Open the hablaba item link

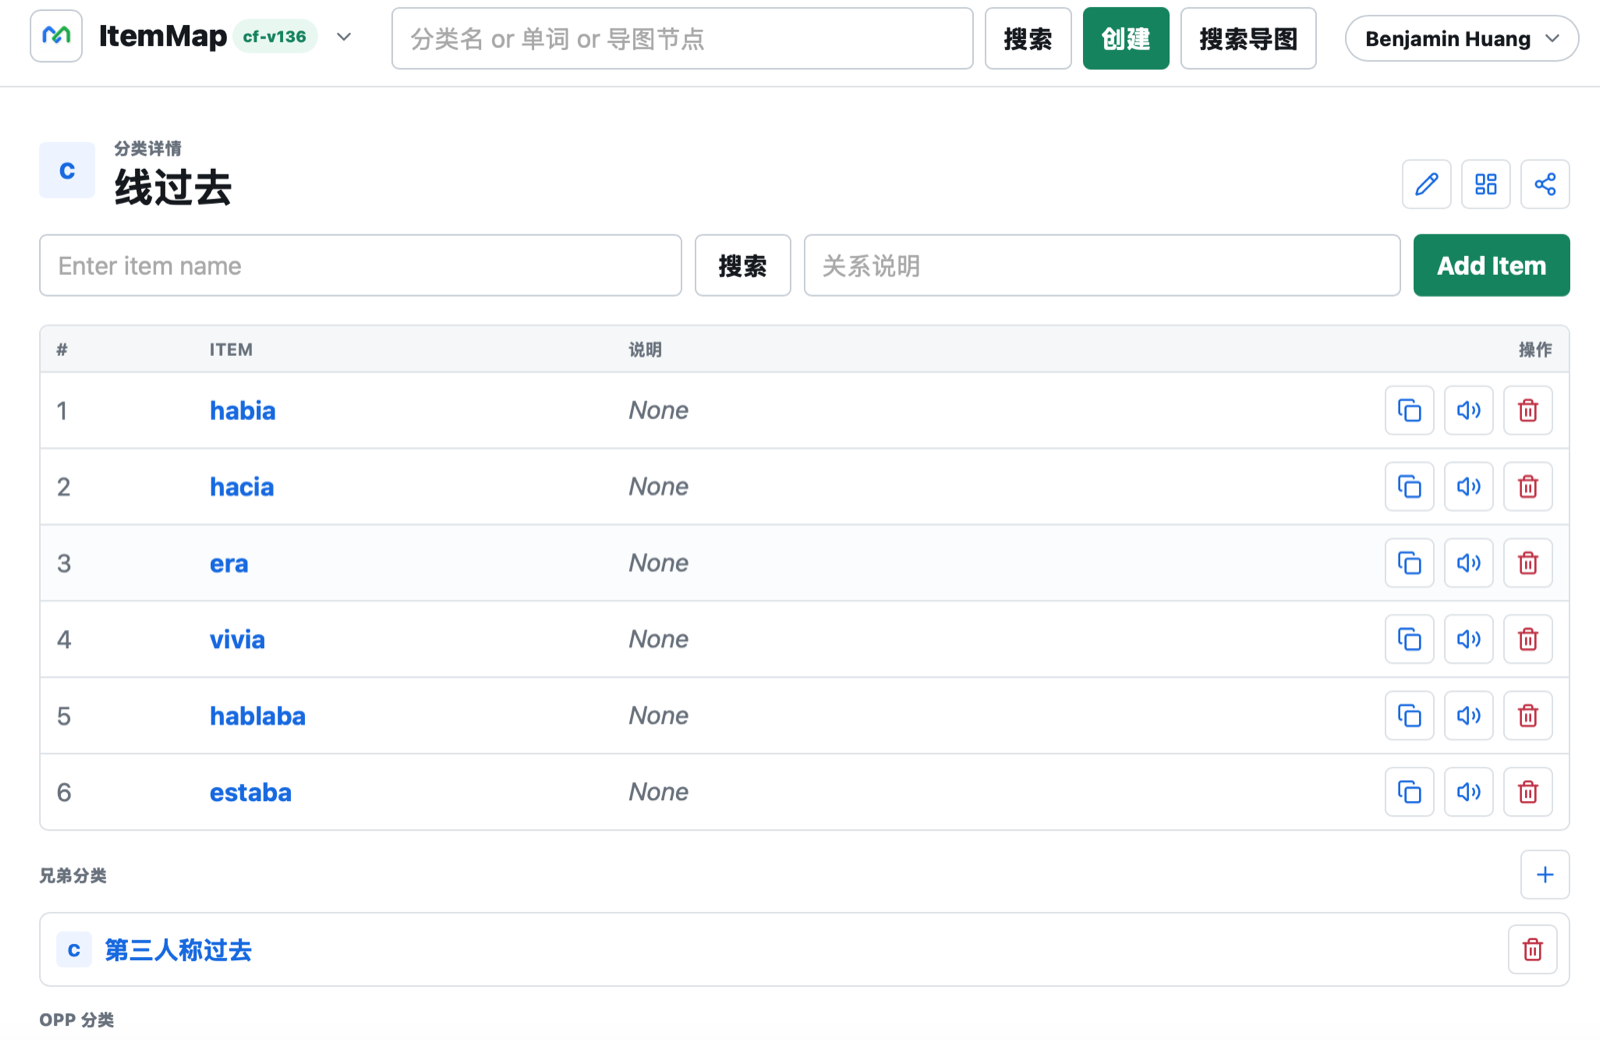257,716
